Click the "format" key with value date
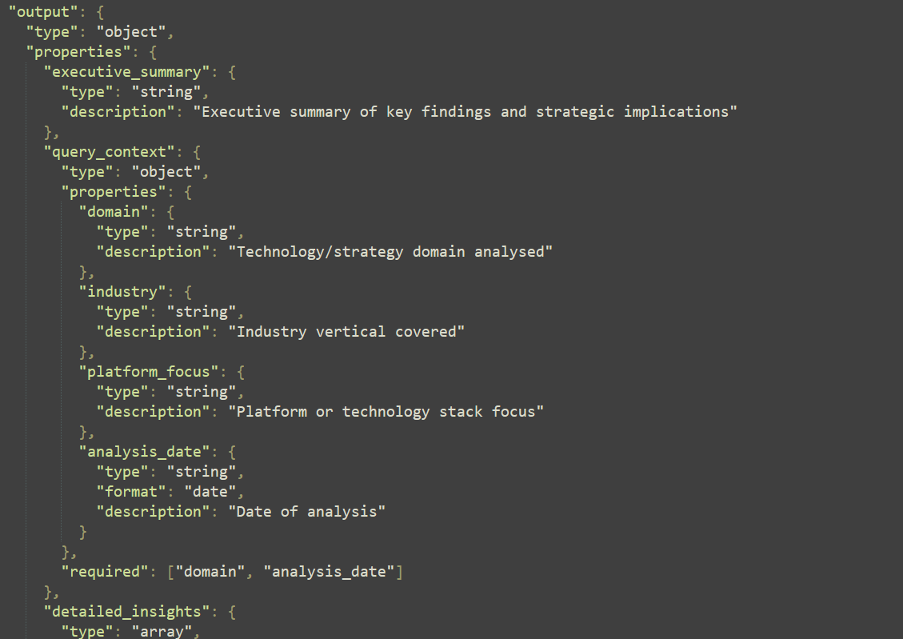 point(131,492)
